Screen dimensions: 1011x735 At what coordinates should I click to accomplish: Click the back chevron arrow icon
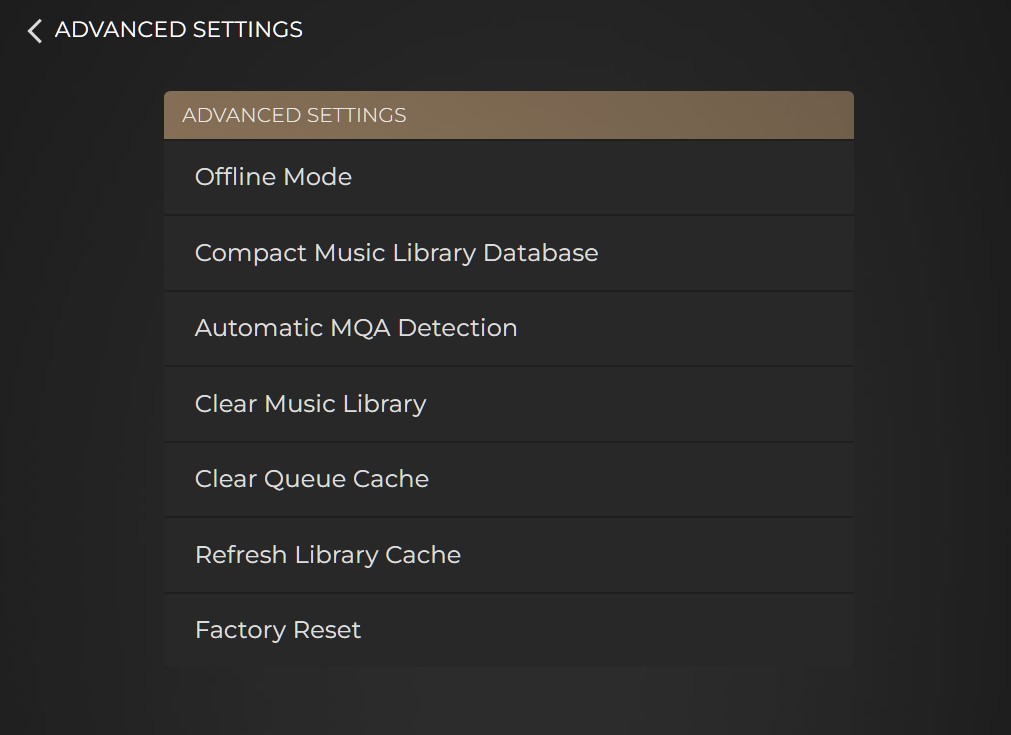coord(35,31)
